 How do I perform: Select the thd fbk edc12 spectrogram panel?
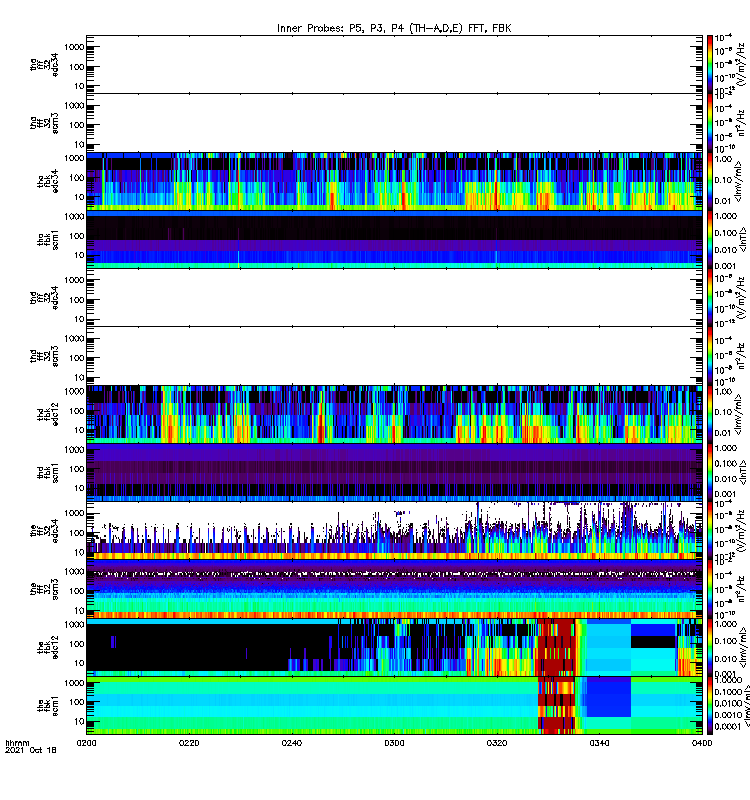[394, 414]
